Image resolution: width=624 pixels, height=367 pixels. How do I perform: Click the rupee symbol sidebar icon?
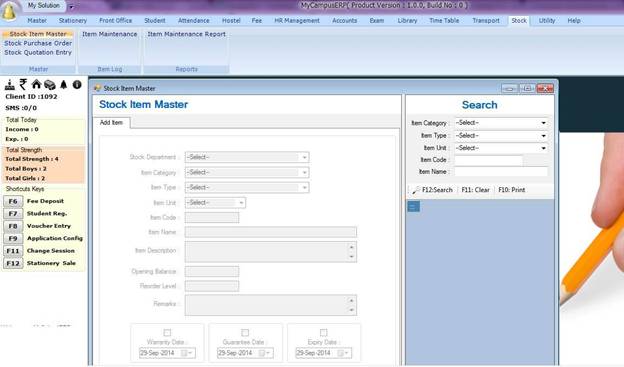[x=23, y=84]
